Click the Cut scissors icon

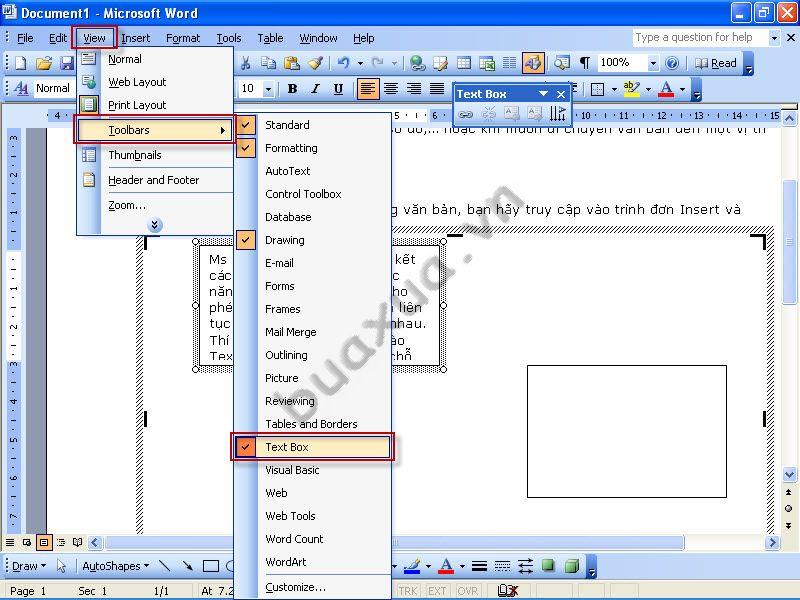[245, 63]
